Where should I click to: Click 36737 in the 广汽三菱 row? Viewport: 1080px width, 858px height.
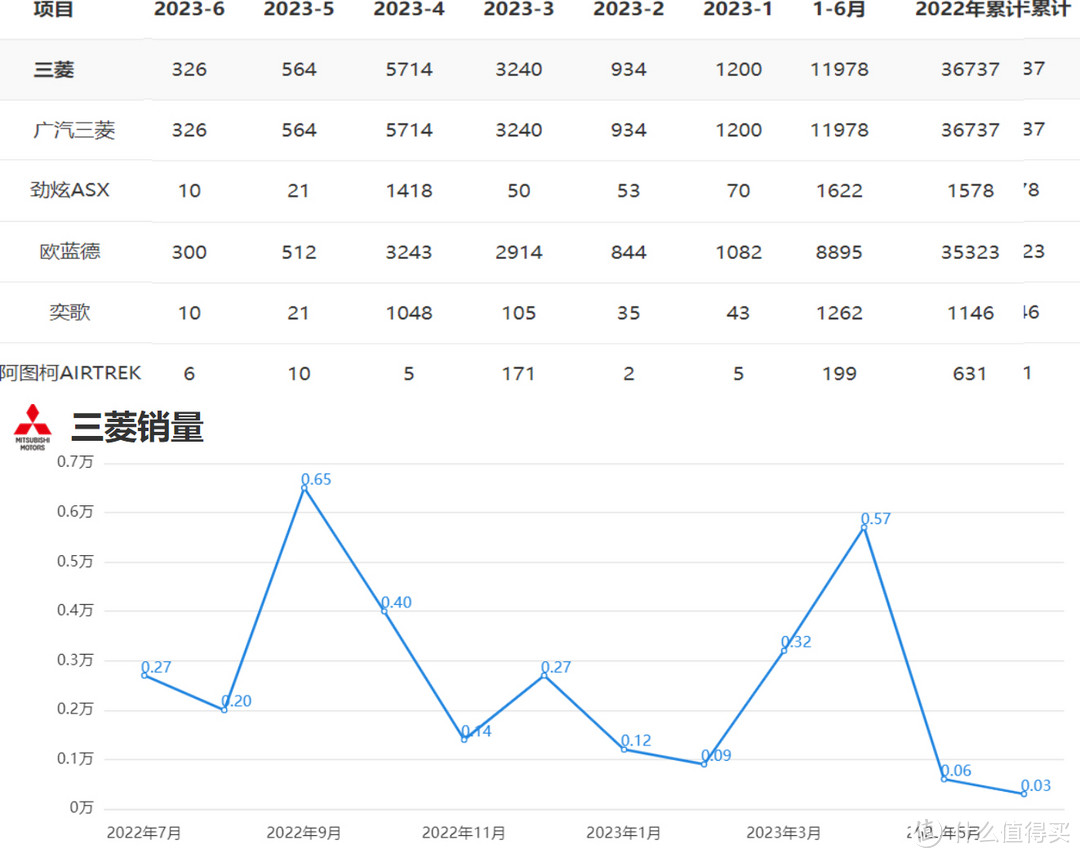coord(970,130)
